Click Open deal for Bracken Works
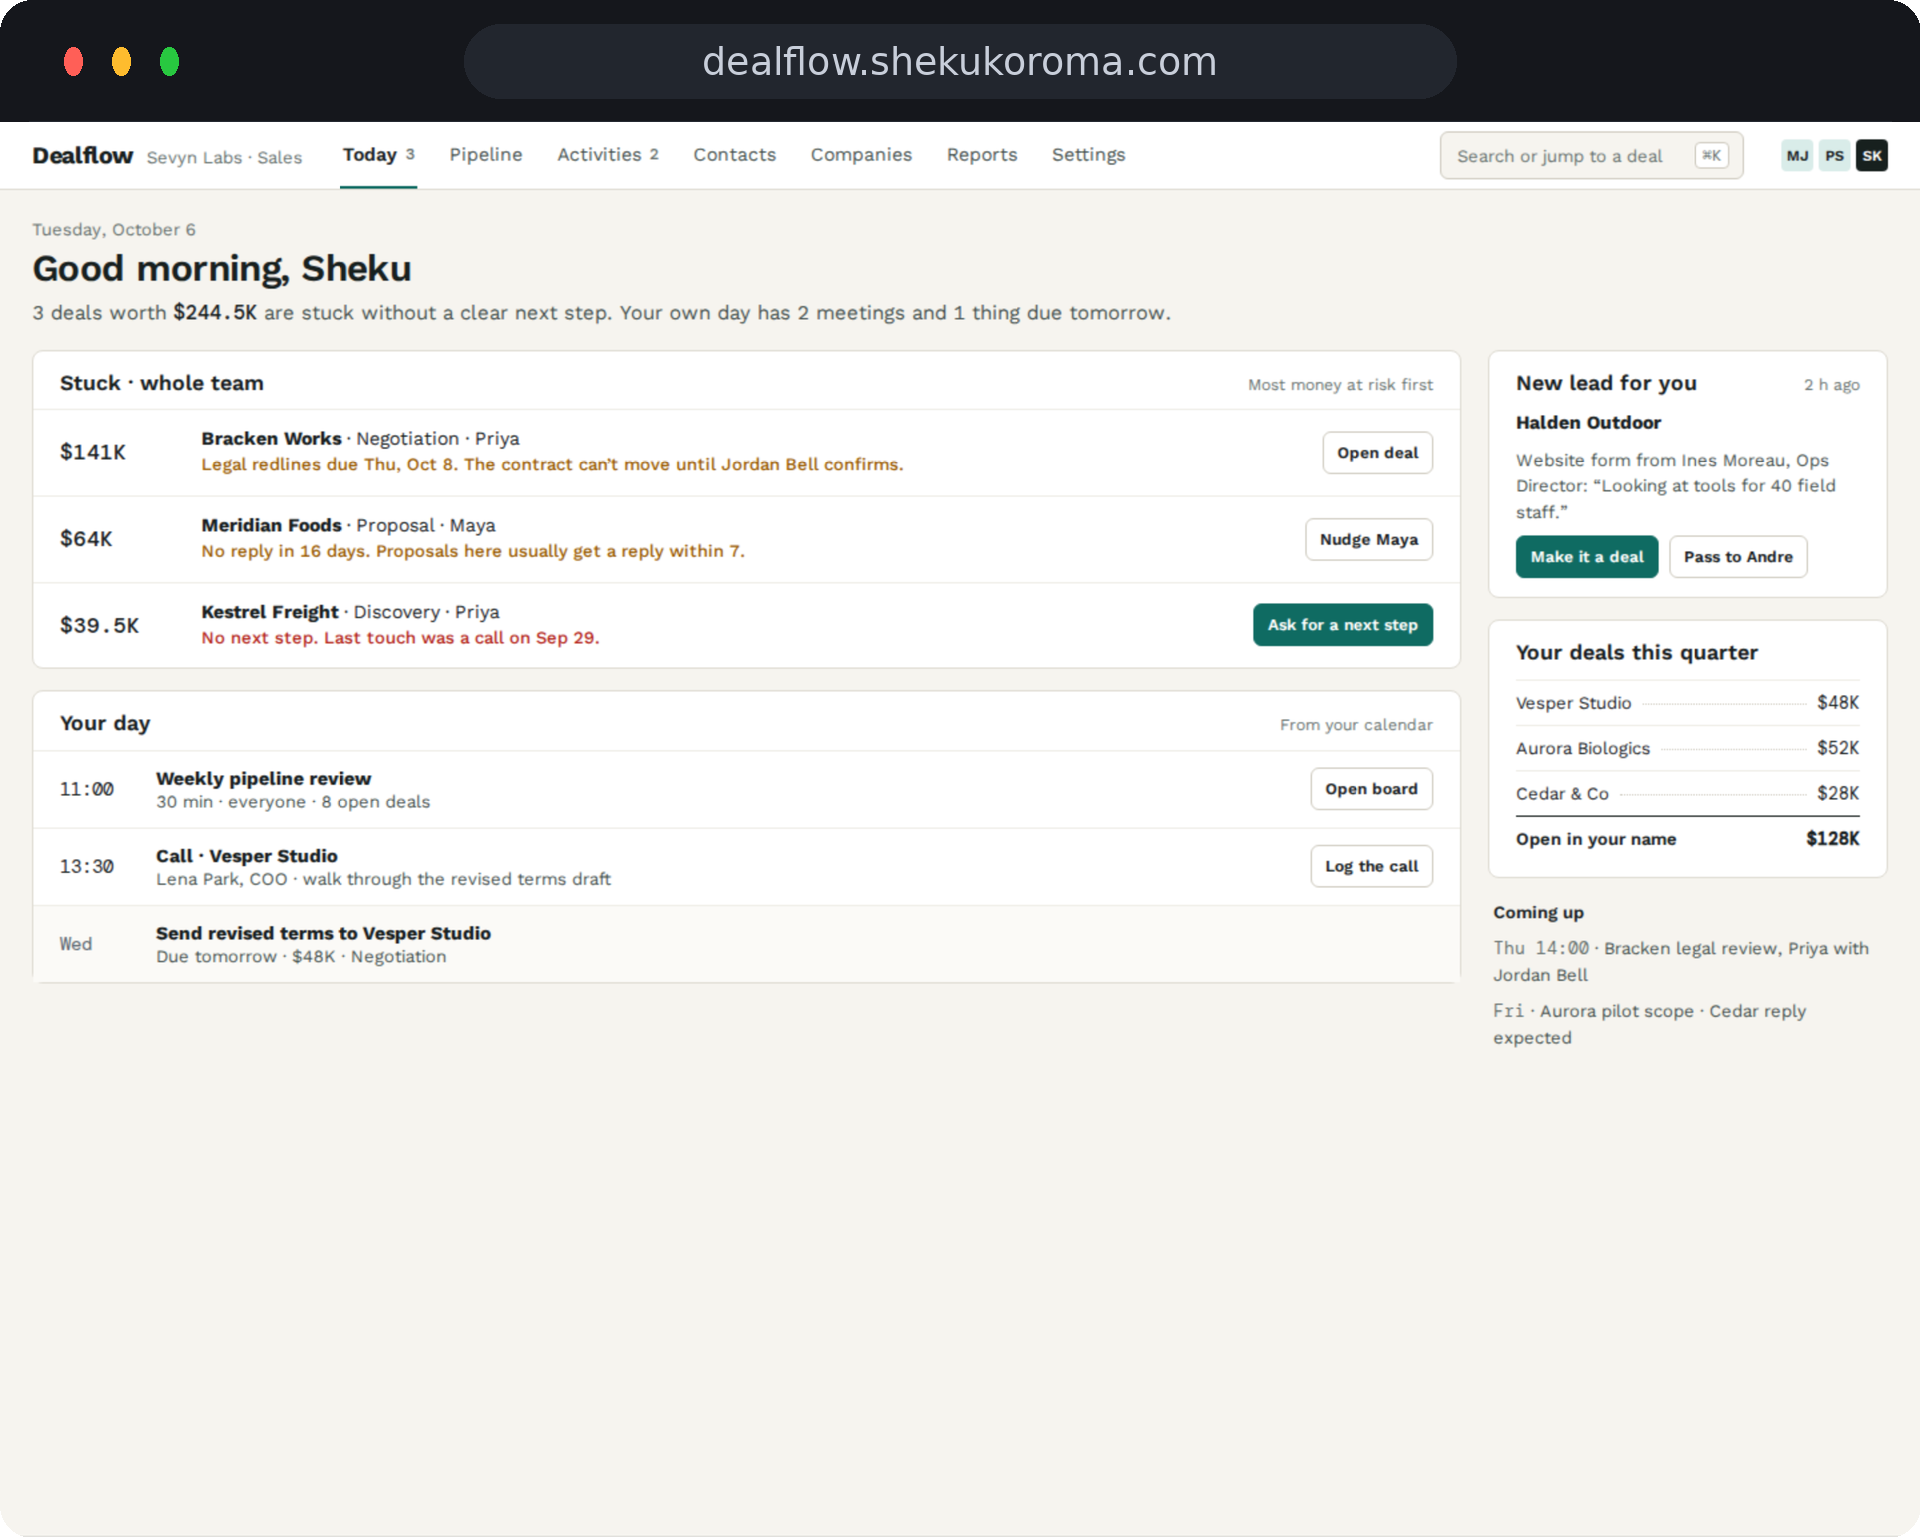This screenshot has height=1537, width=1920. 1377,453
